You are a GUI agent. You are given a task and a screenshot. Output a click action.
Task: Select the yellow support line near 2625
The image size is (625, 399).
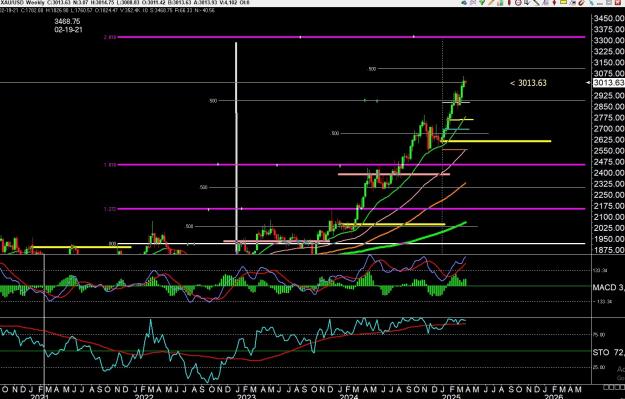496,141
